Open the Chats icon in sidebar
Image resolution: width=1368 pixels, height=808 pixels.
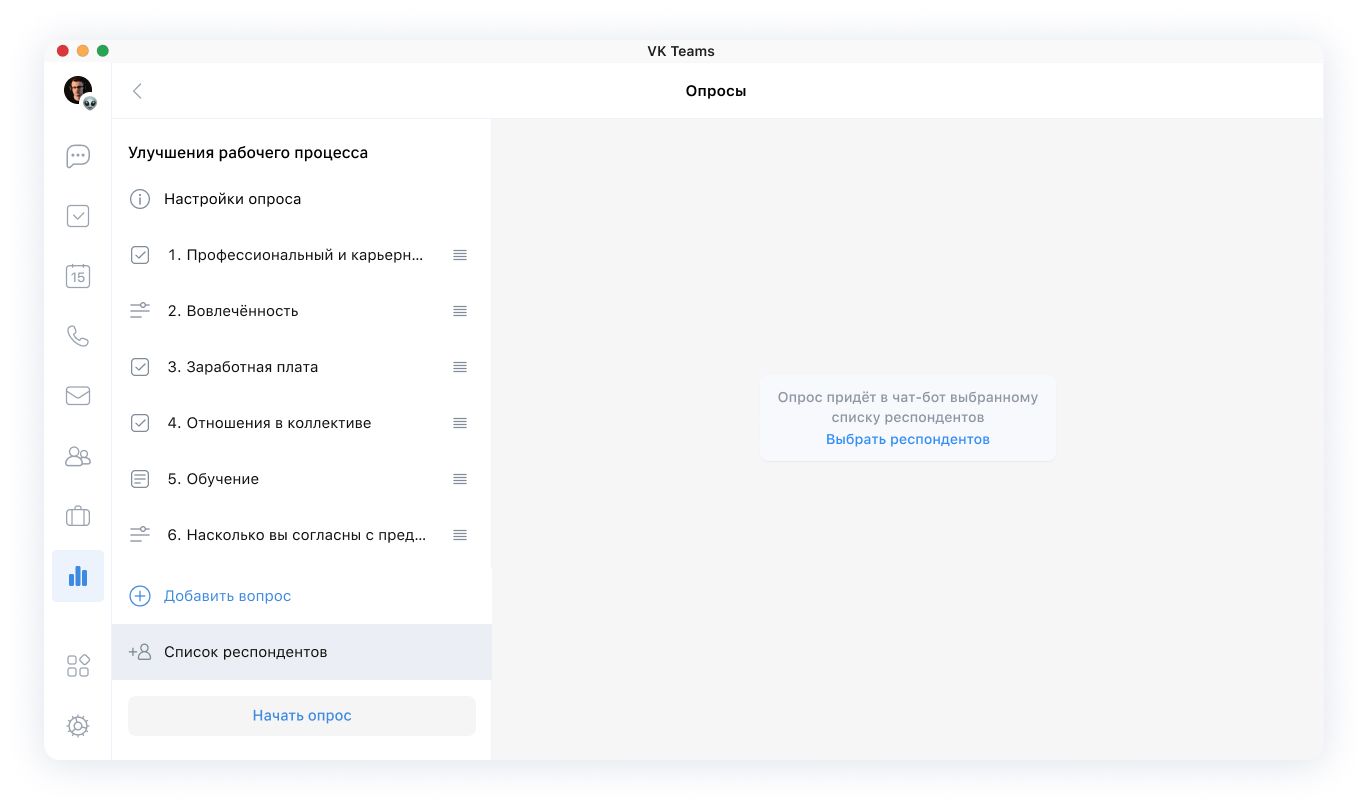[x=78, y=156]
